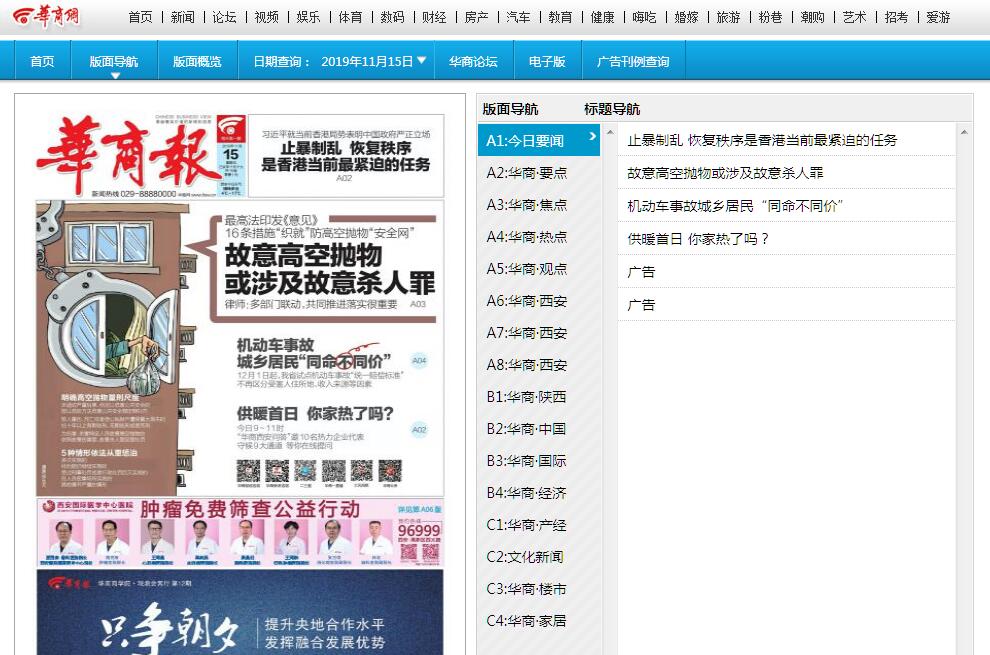
Task: Go to 汽车 channel in top nav
Action: [518, 17]
